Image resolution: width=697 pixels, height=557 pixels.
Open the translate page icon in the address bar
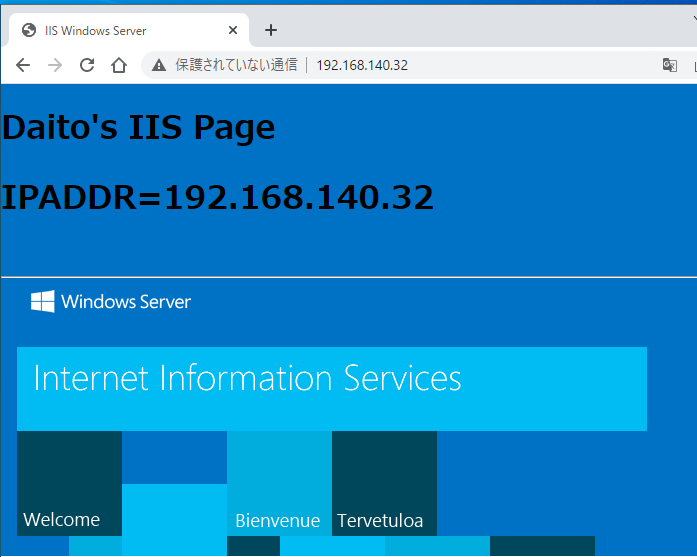coord(669,65)
